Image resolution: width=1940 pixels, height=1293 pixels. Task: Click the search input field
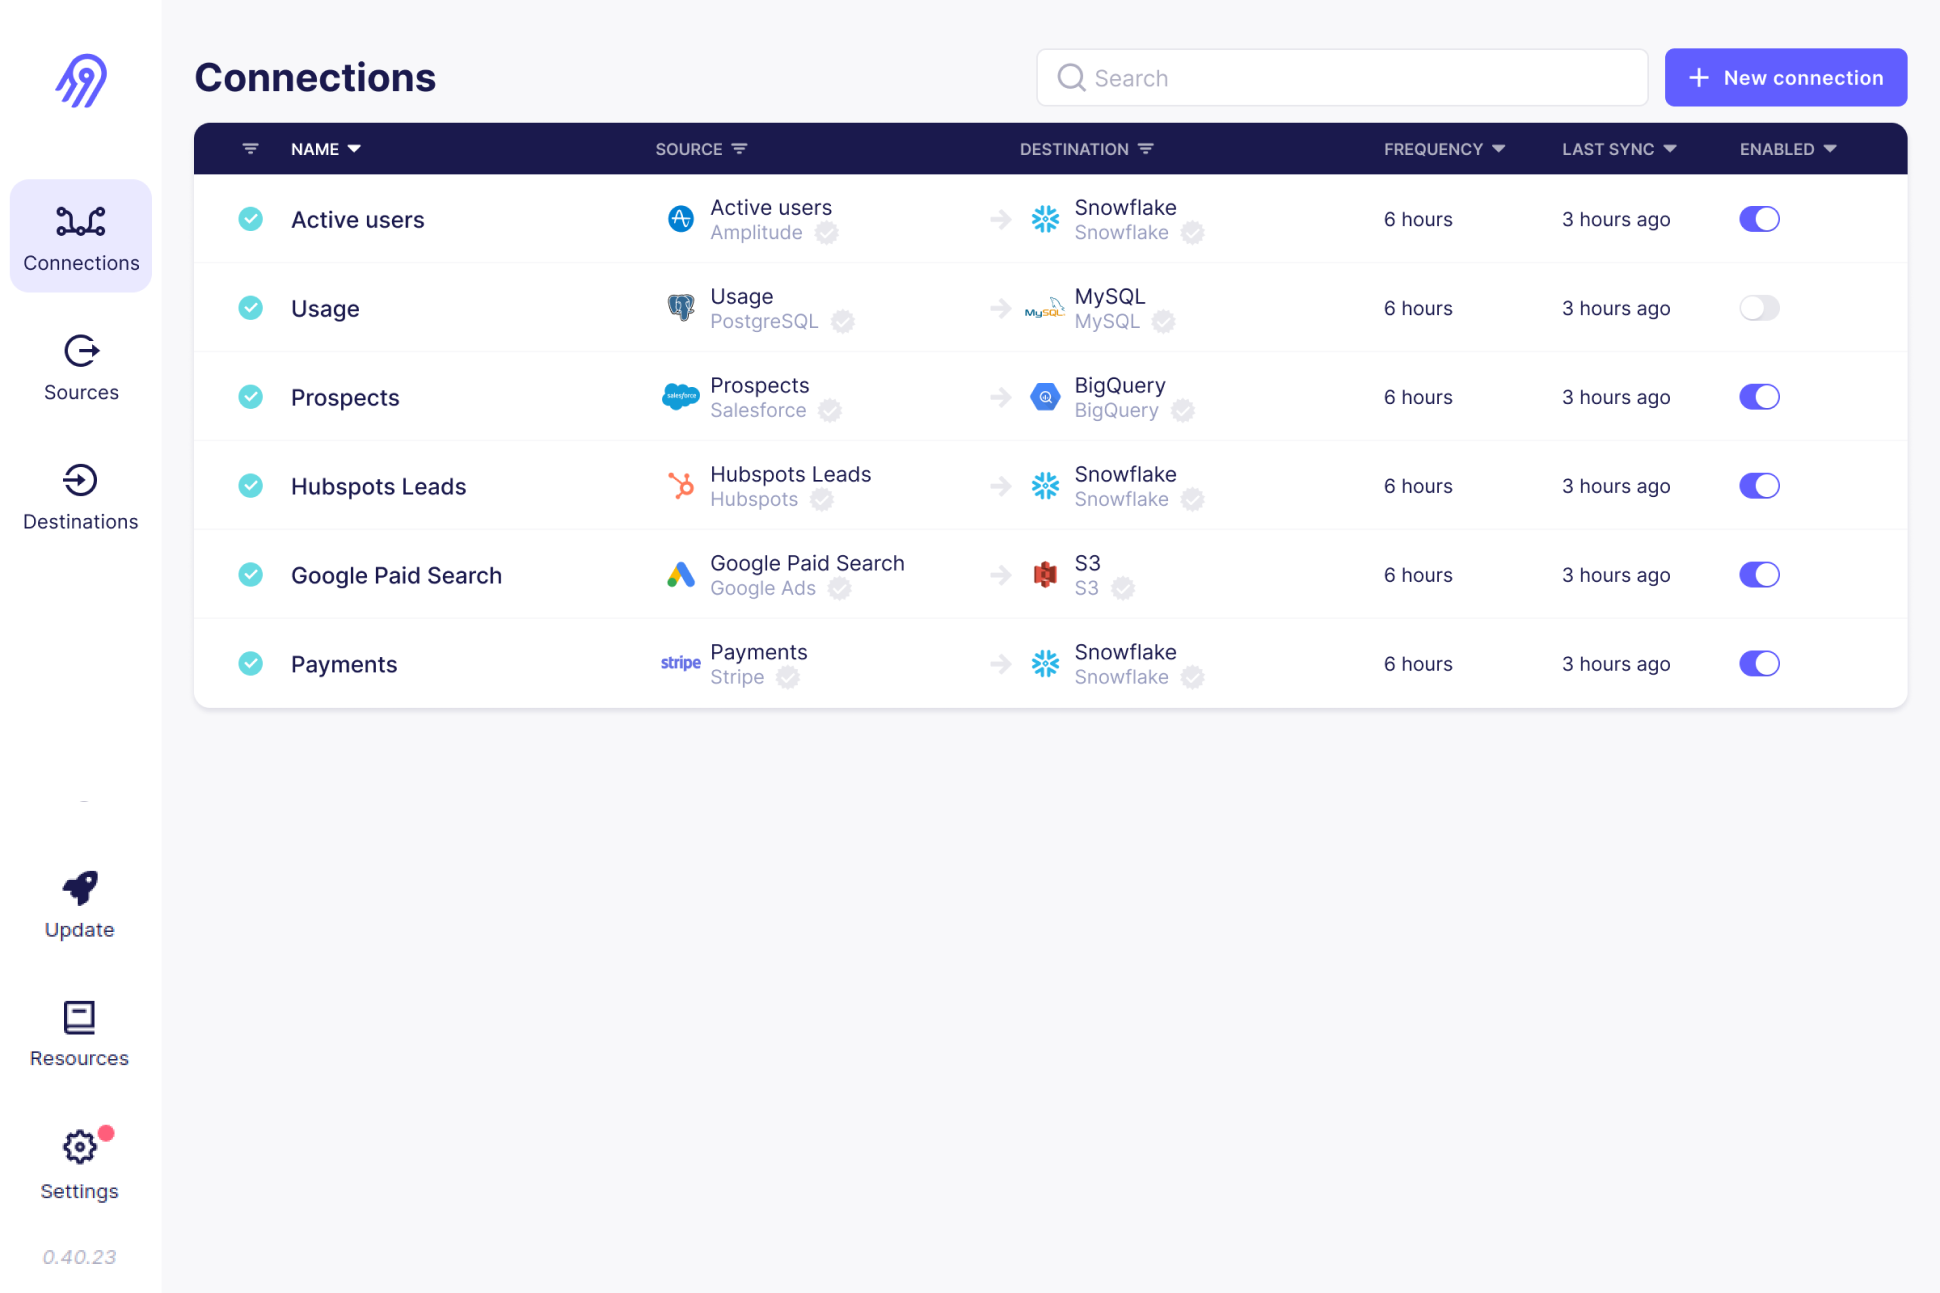1341,79
